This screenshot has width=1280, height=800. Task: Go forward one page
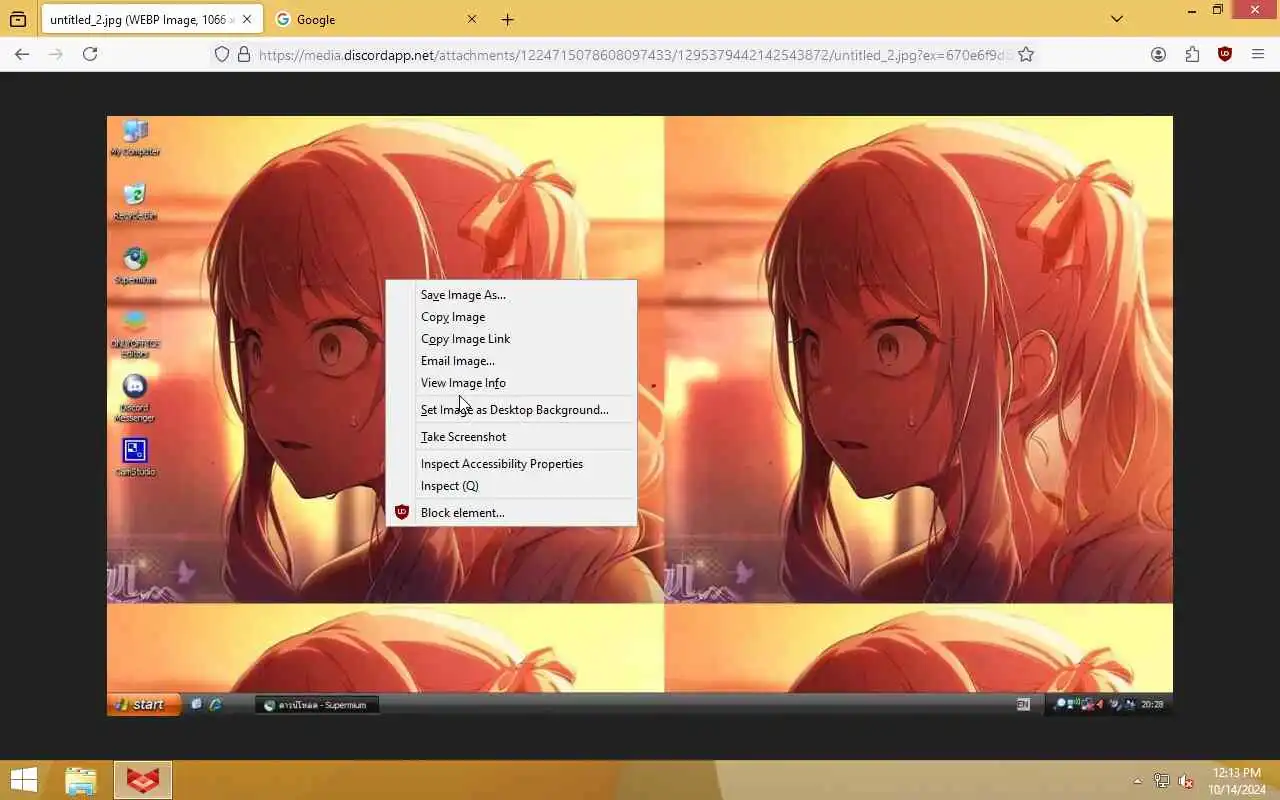(x=56, y=54)
